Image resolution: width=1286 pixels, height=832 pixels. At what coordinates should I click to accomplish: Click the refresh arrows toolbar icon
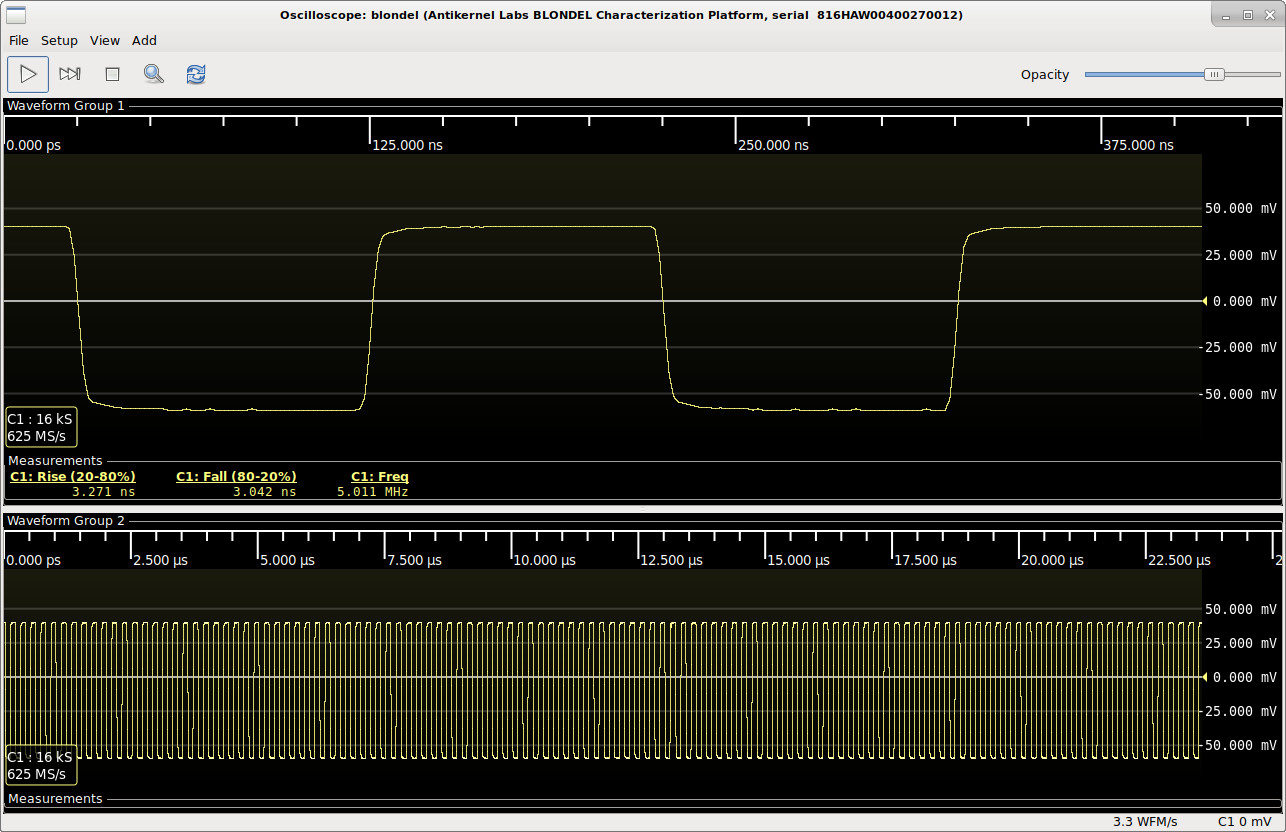[x=196, y=74]
